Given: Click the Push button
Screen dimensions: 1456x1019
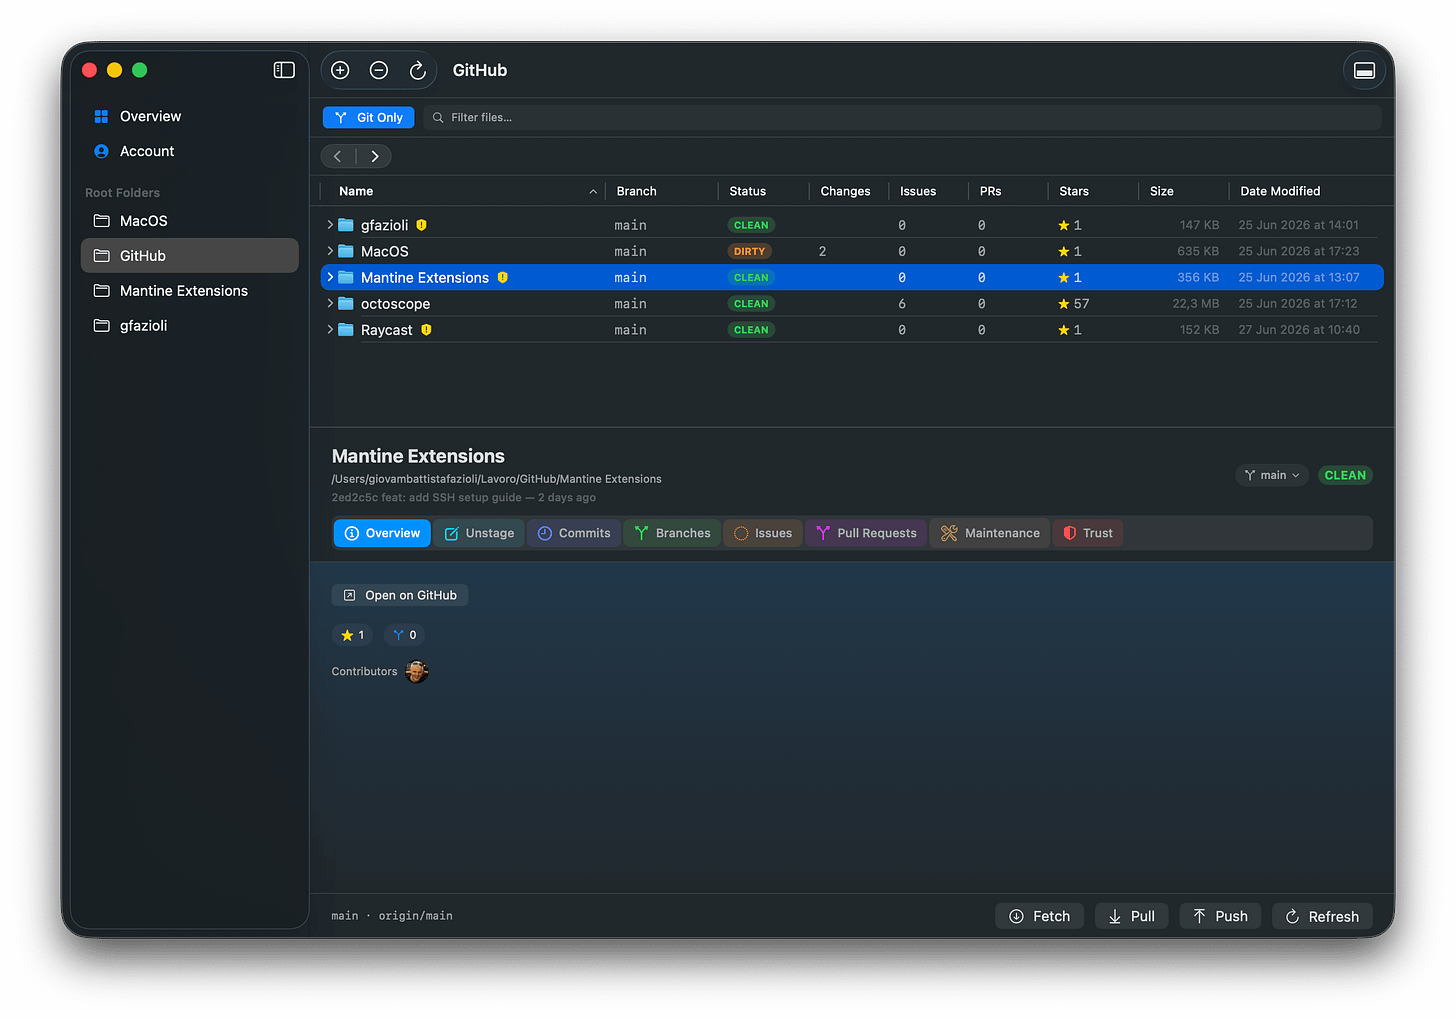Looking at the screenshot, I should pos(1220,916).
